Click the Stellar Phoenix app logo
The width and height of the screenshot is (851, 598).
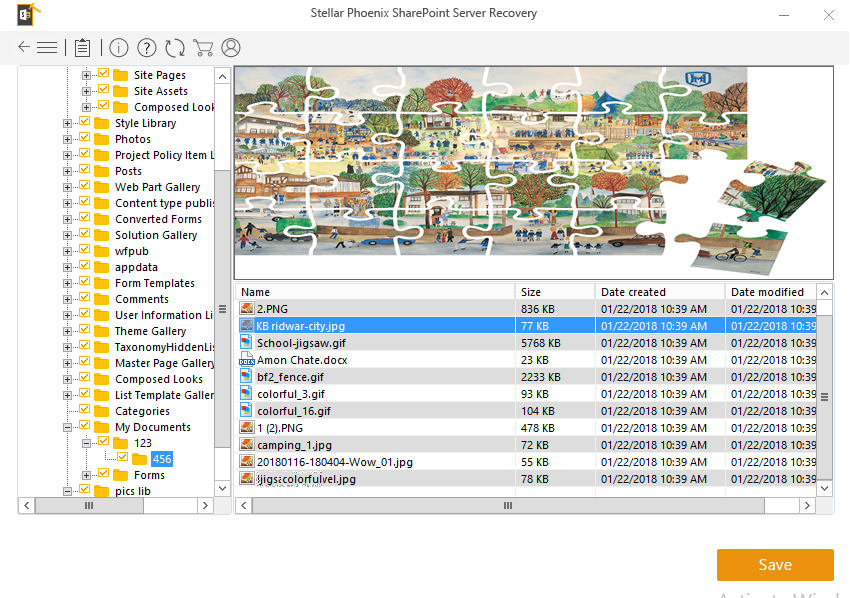pyautogui.click(x=28, y=15)
